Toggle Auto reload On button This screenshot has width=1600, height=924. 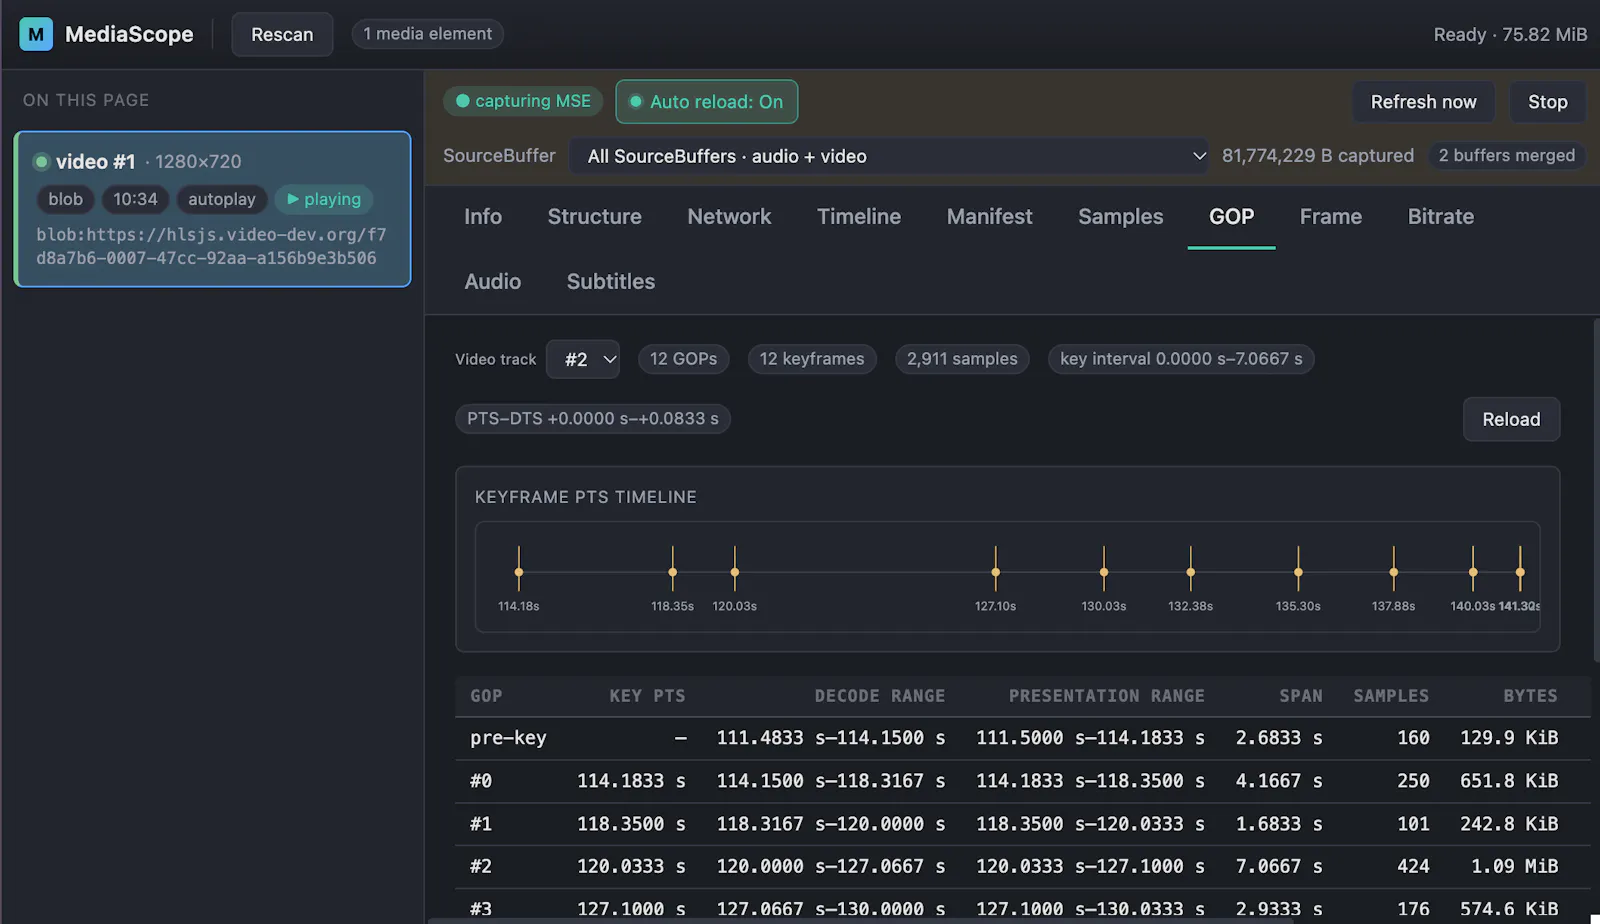707,102
